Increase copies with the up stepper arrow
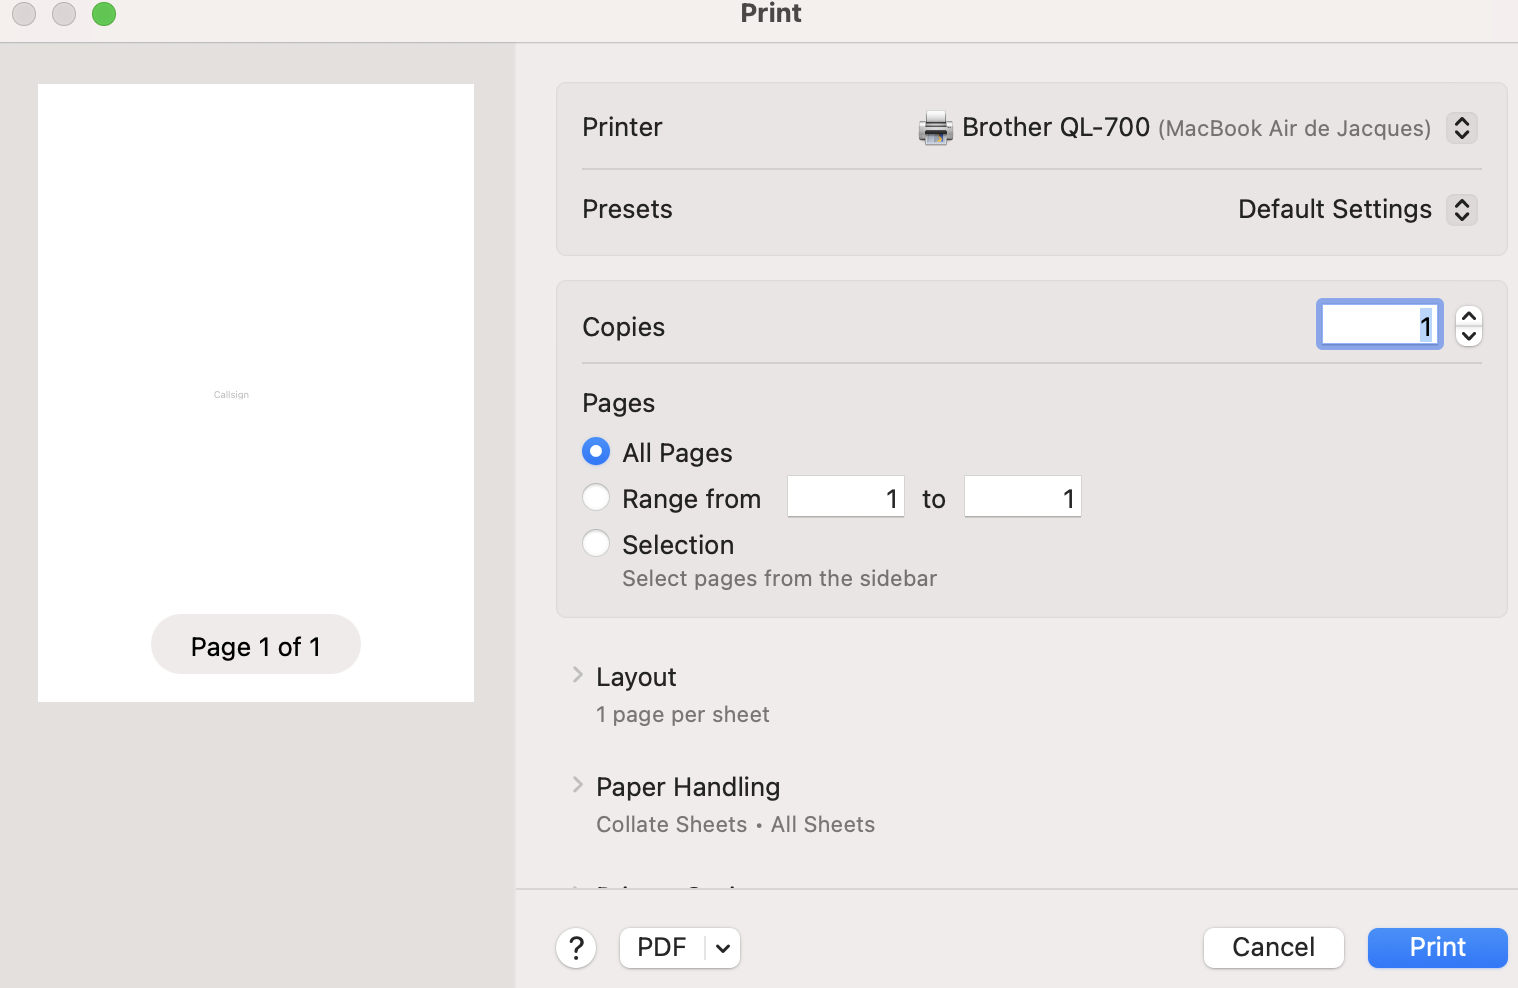Viewport: 1518px width, 988px height. [1468, 316]
